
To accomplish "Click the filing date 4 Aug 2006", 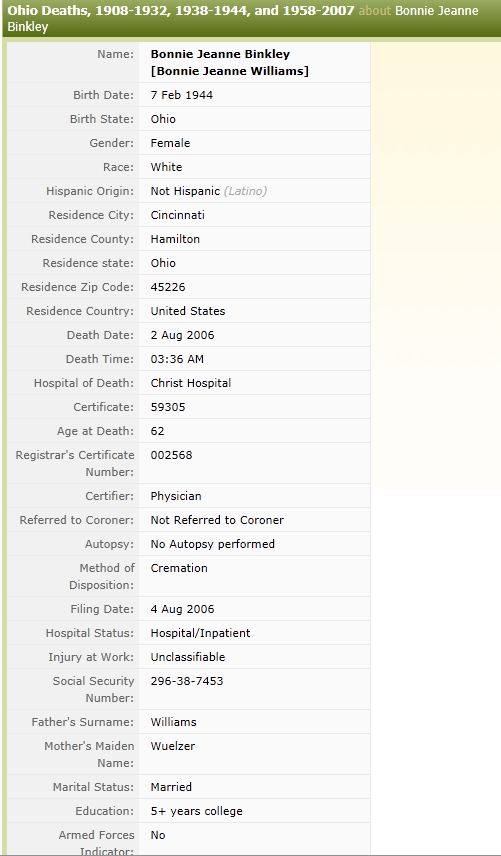I will click(x=182, y=609).
